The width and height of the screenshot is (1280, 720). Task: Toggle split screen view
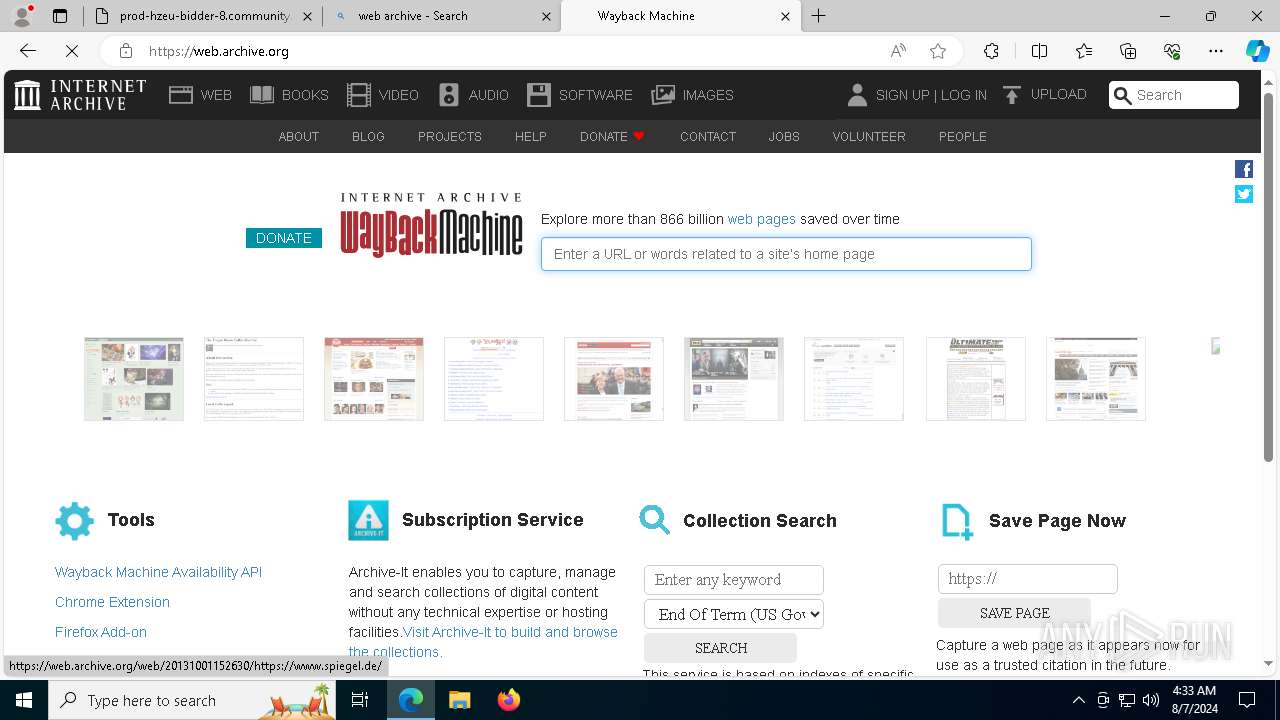coord(1039,51)
